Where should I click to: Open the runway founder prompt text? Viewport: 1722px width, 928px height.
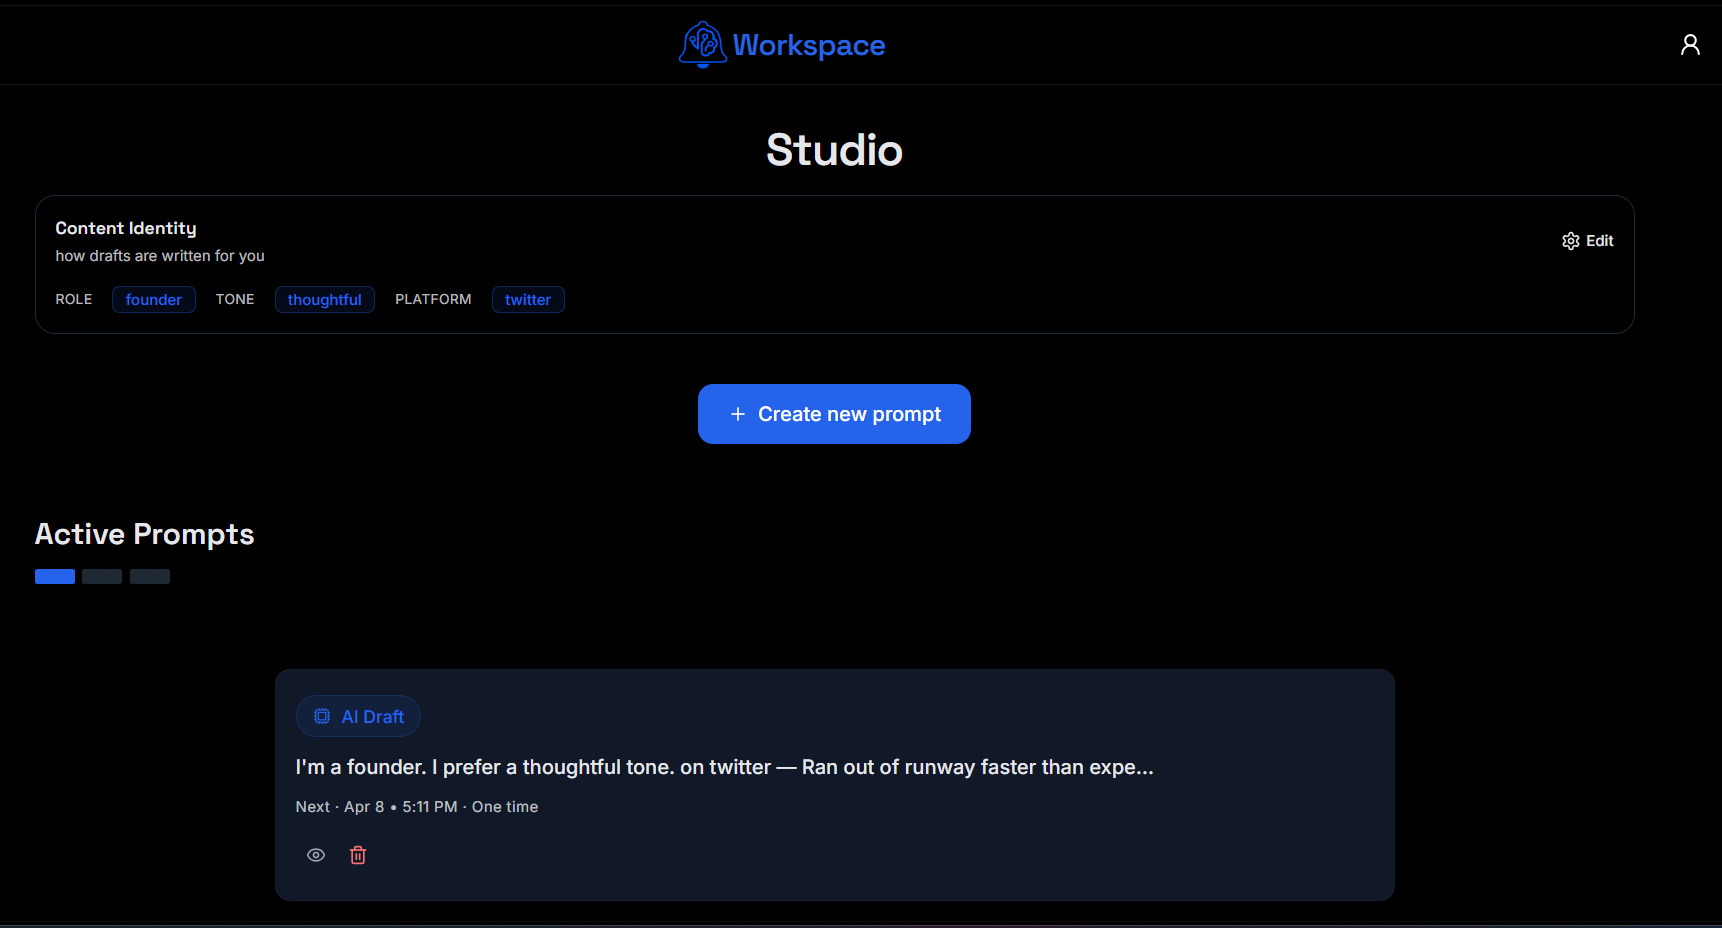pyautogui.click(x=725, y=767)
